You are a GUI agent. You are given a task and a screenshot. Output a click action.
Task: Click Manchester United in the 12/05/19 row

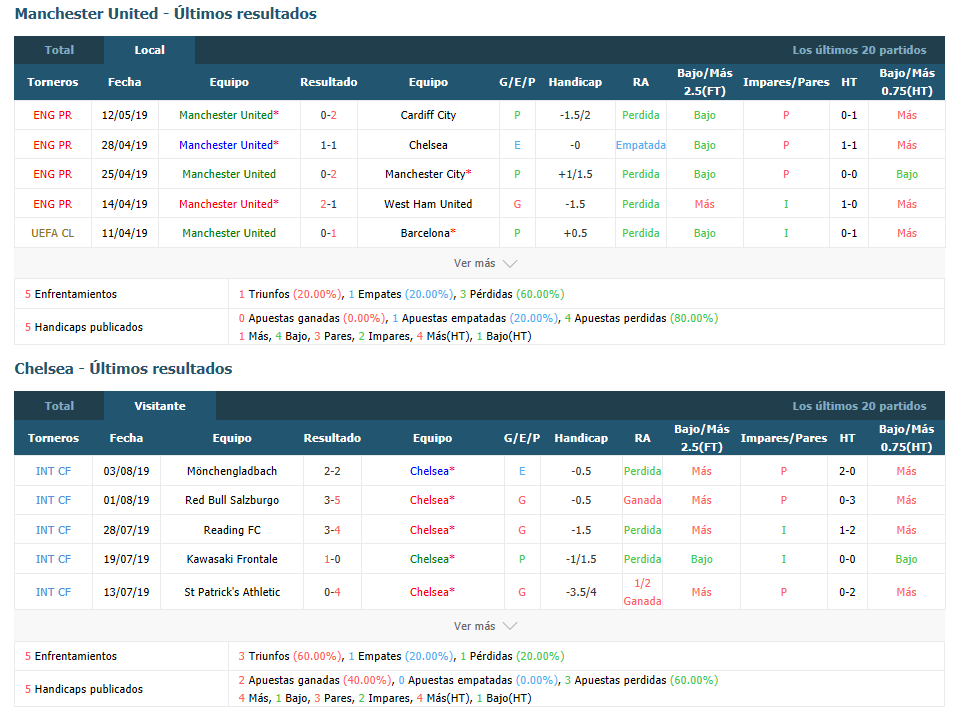pyautogui.click(x=229, y=115)
